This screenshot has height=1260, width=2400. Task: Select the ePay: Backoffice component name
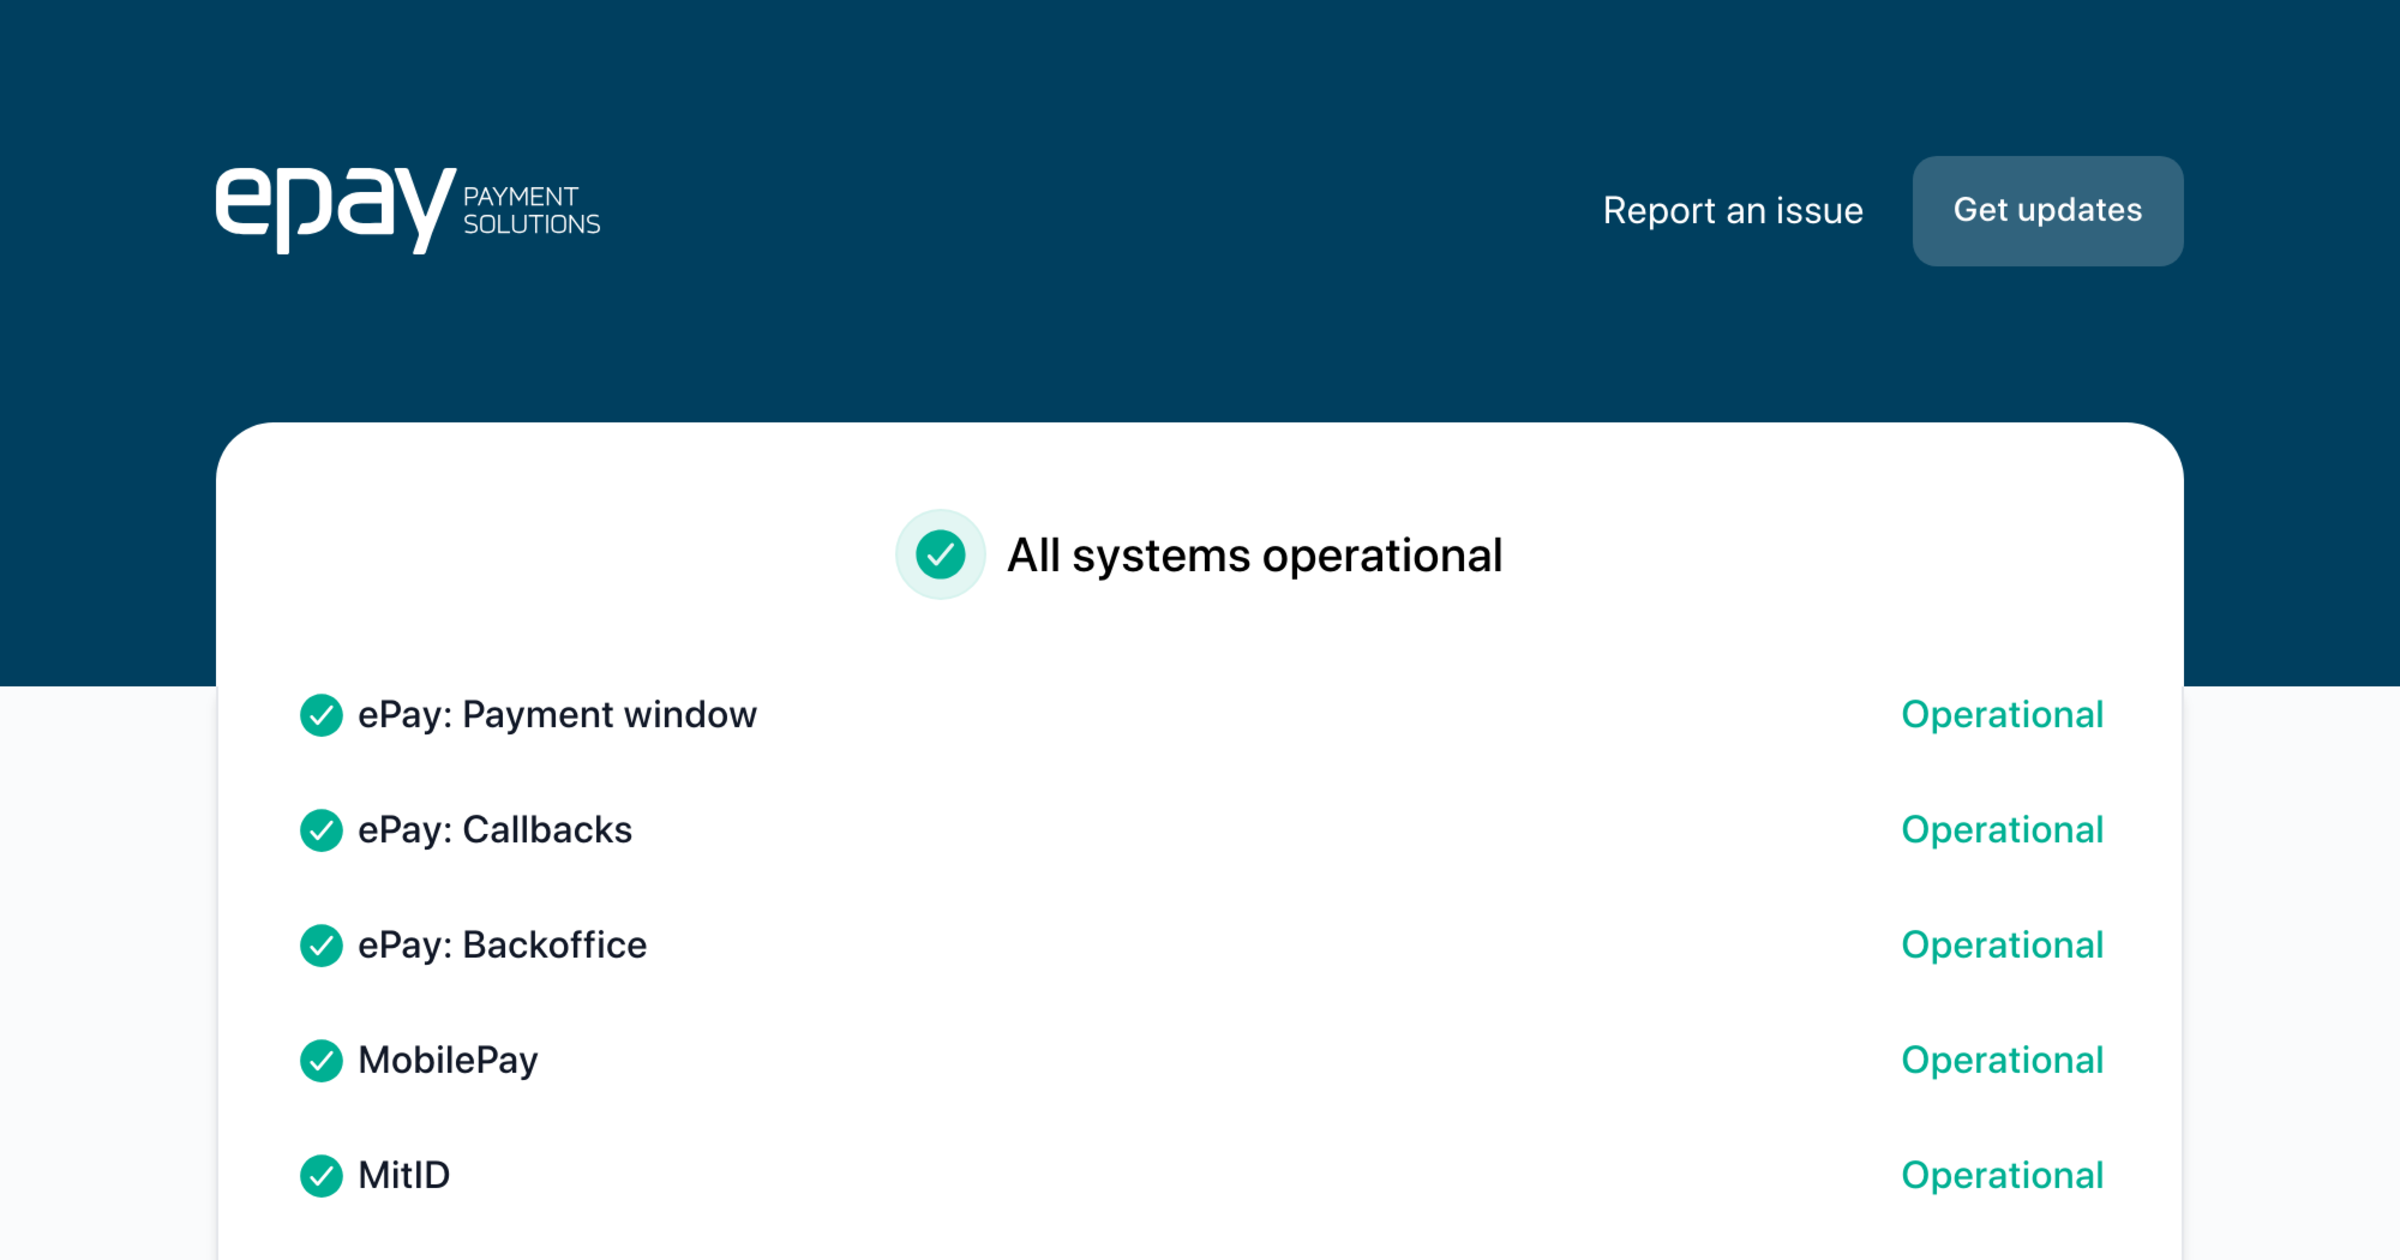502,945
